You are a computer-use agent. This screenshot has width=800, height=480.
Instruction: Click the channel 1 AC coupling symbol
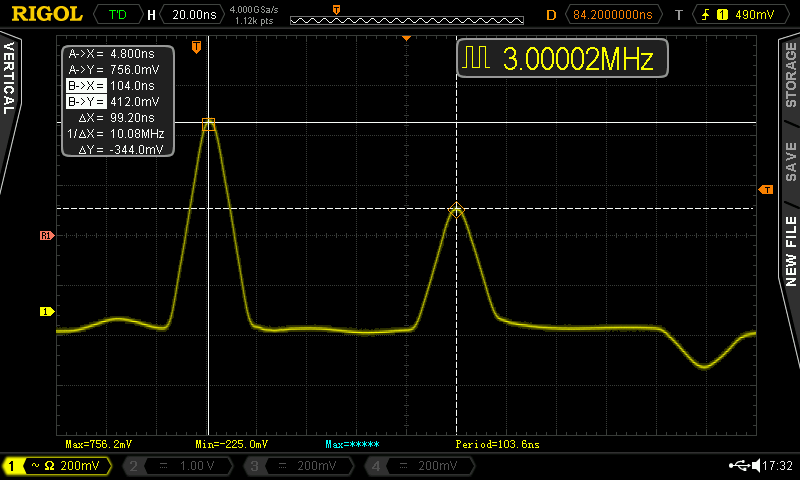[35, 465]
